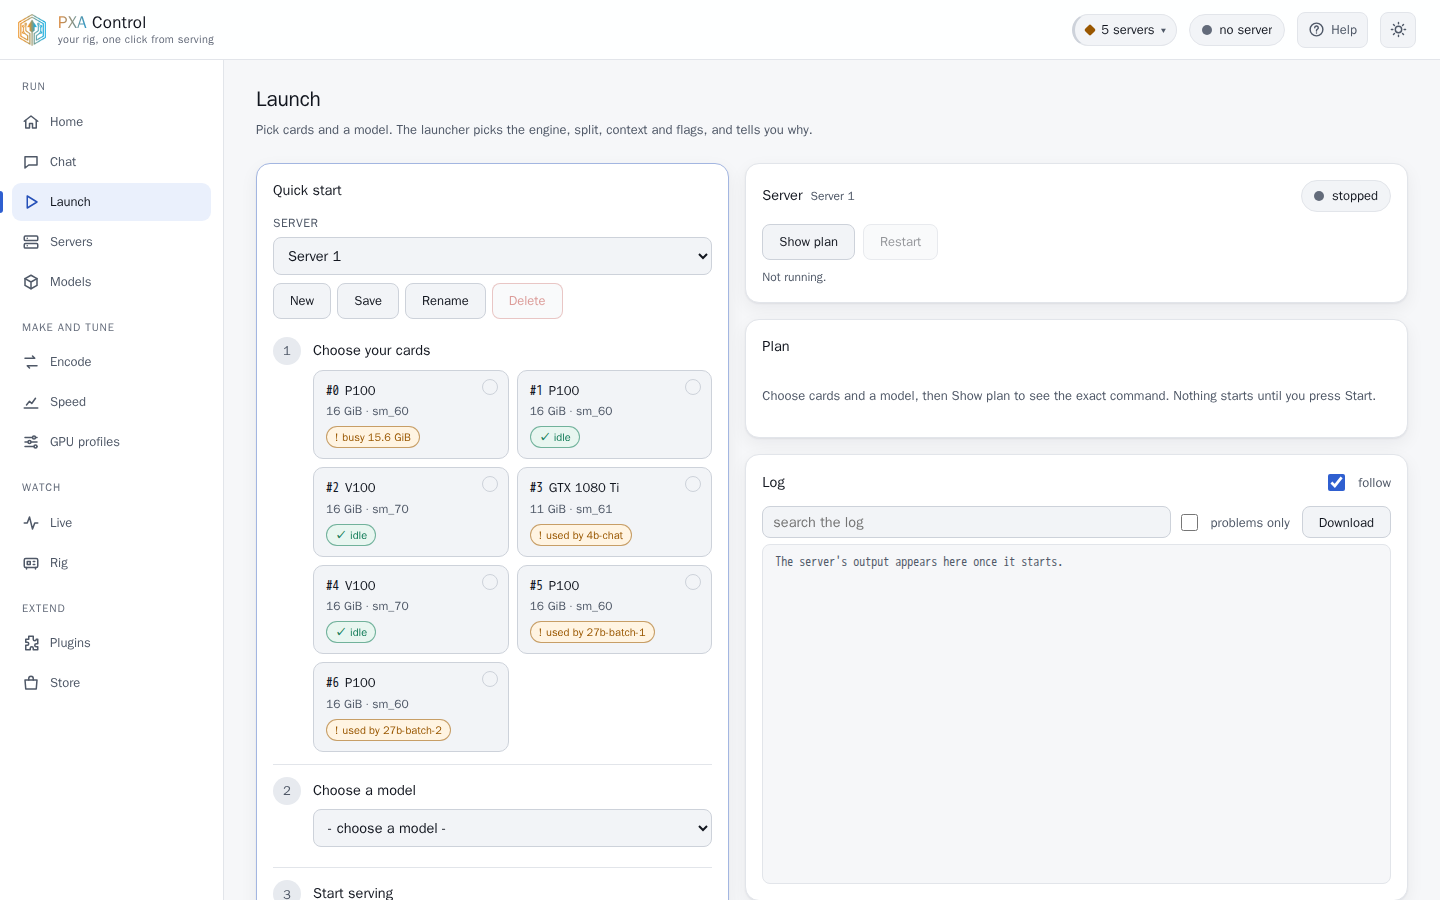Click the GPU profiles sliders icon

[x=31, y=442]
